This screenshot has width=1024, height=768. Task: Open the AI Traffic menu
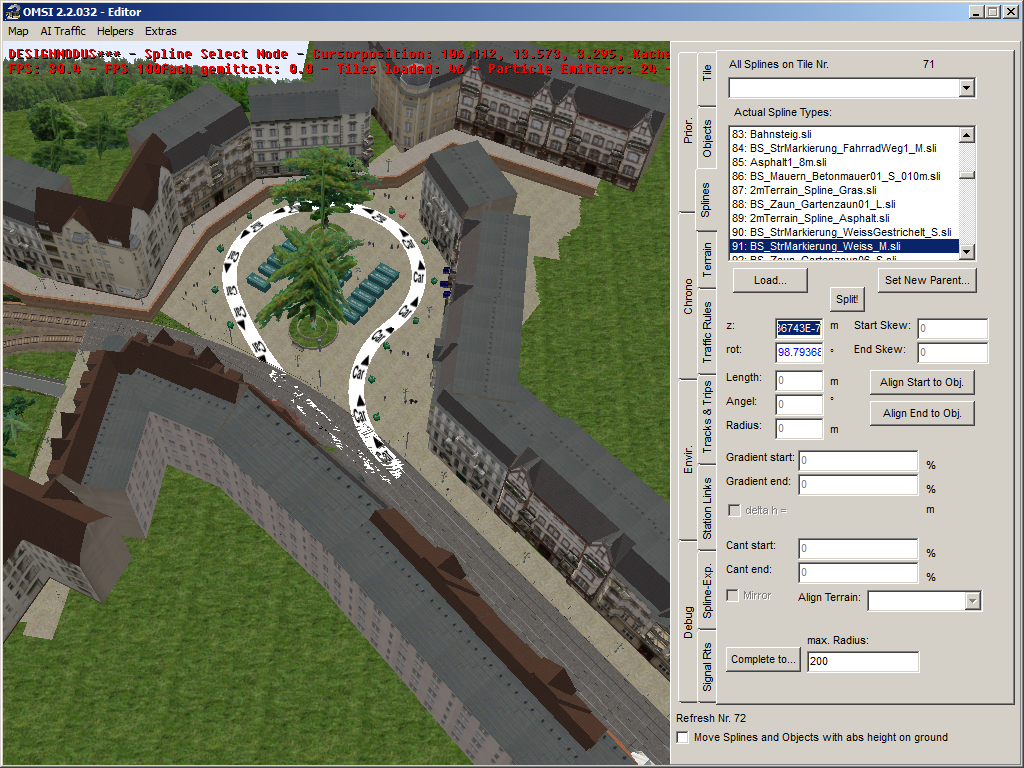click(x=63, y=31)
